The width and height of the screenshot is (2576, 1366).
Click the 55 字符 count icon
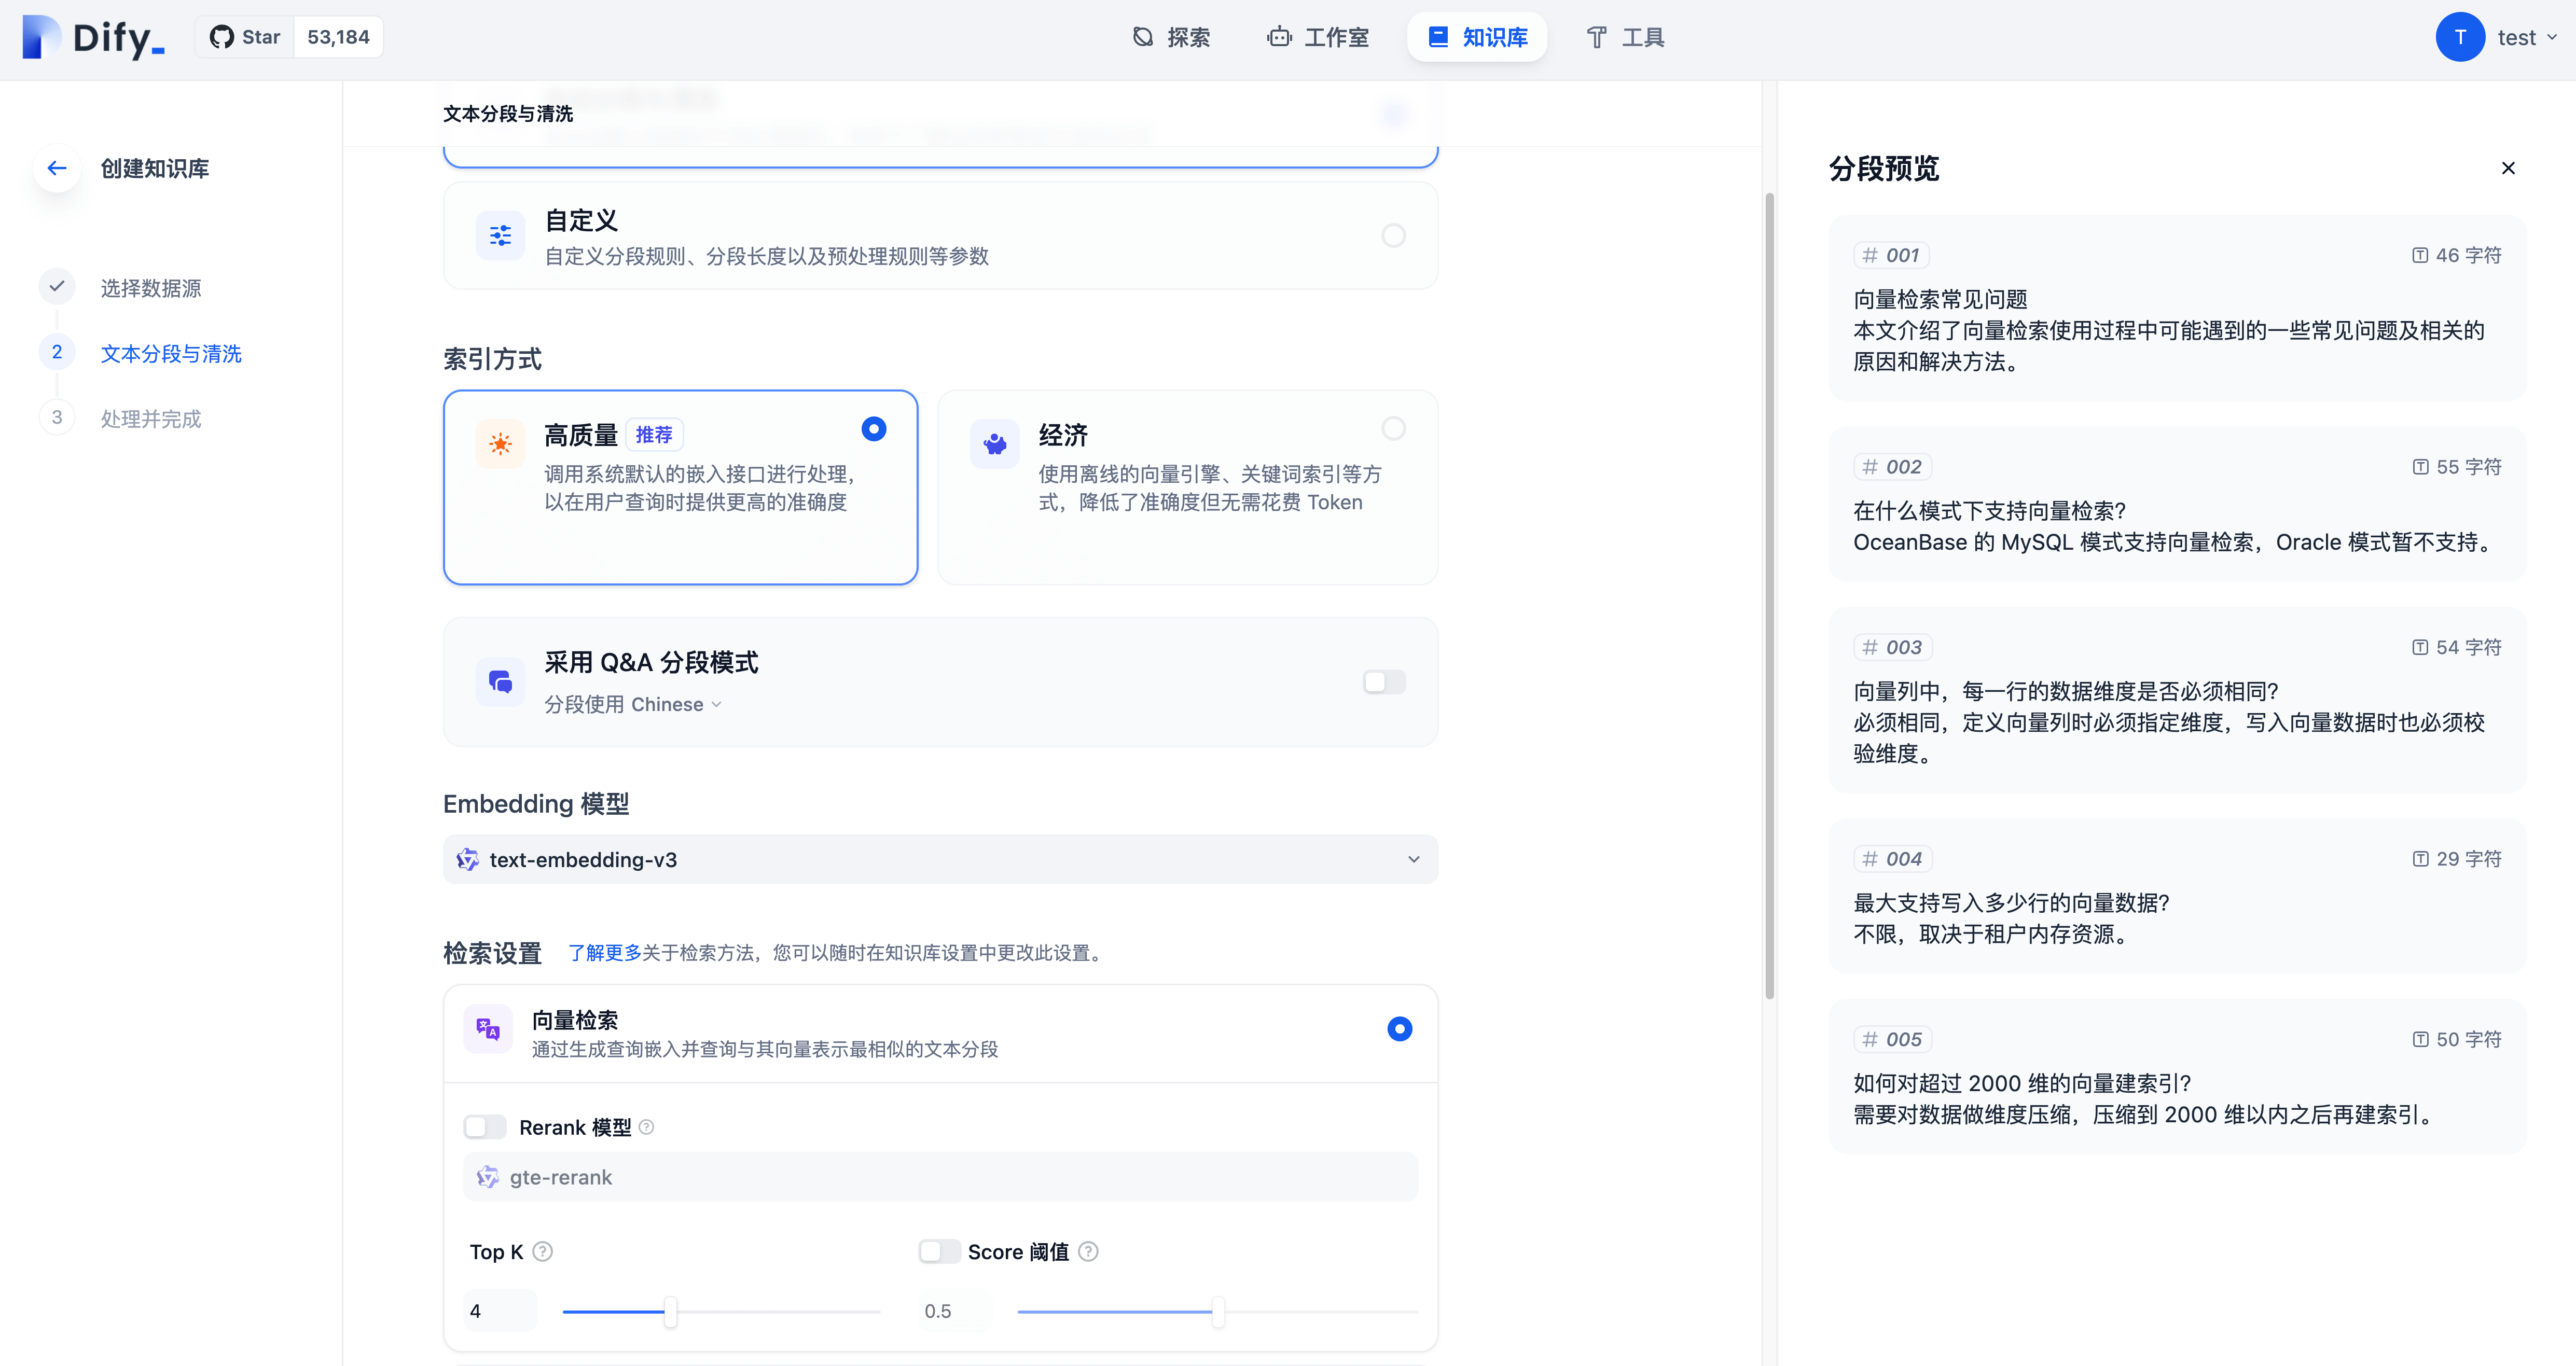2420,467
